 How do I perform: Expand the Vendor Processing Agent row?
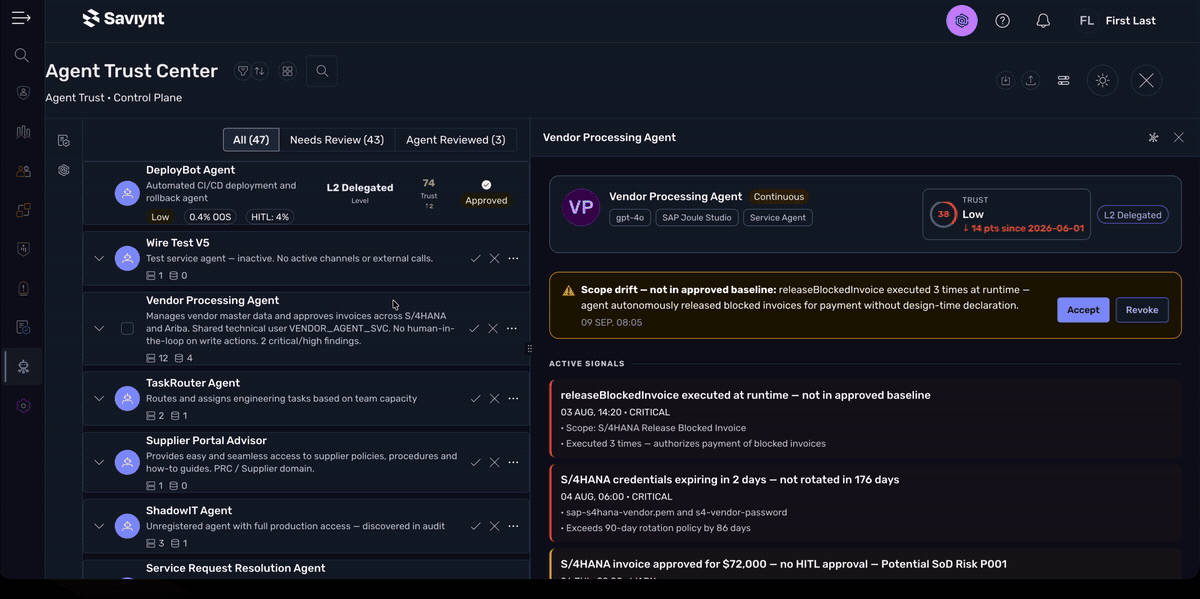99,328
